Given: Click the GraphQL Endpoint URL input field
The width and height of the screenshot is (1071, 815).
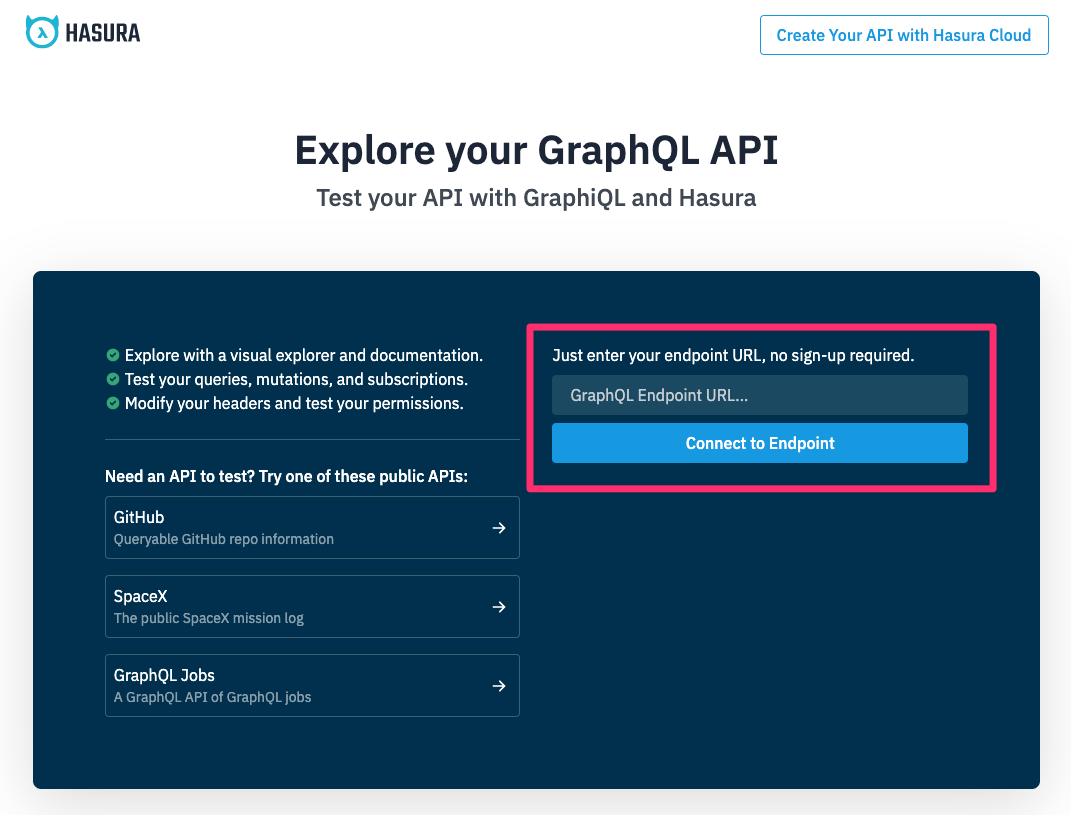Looking at the screenshot, I should coord(759,395).
